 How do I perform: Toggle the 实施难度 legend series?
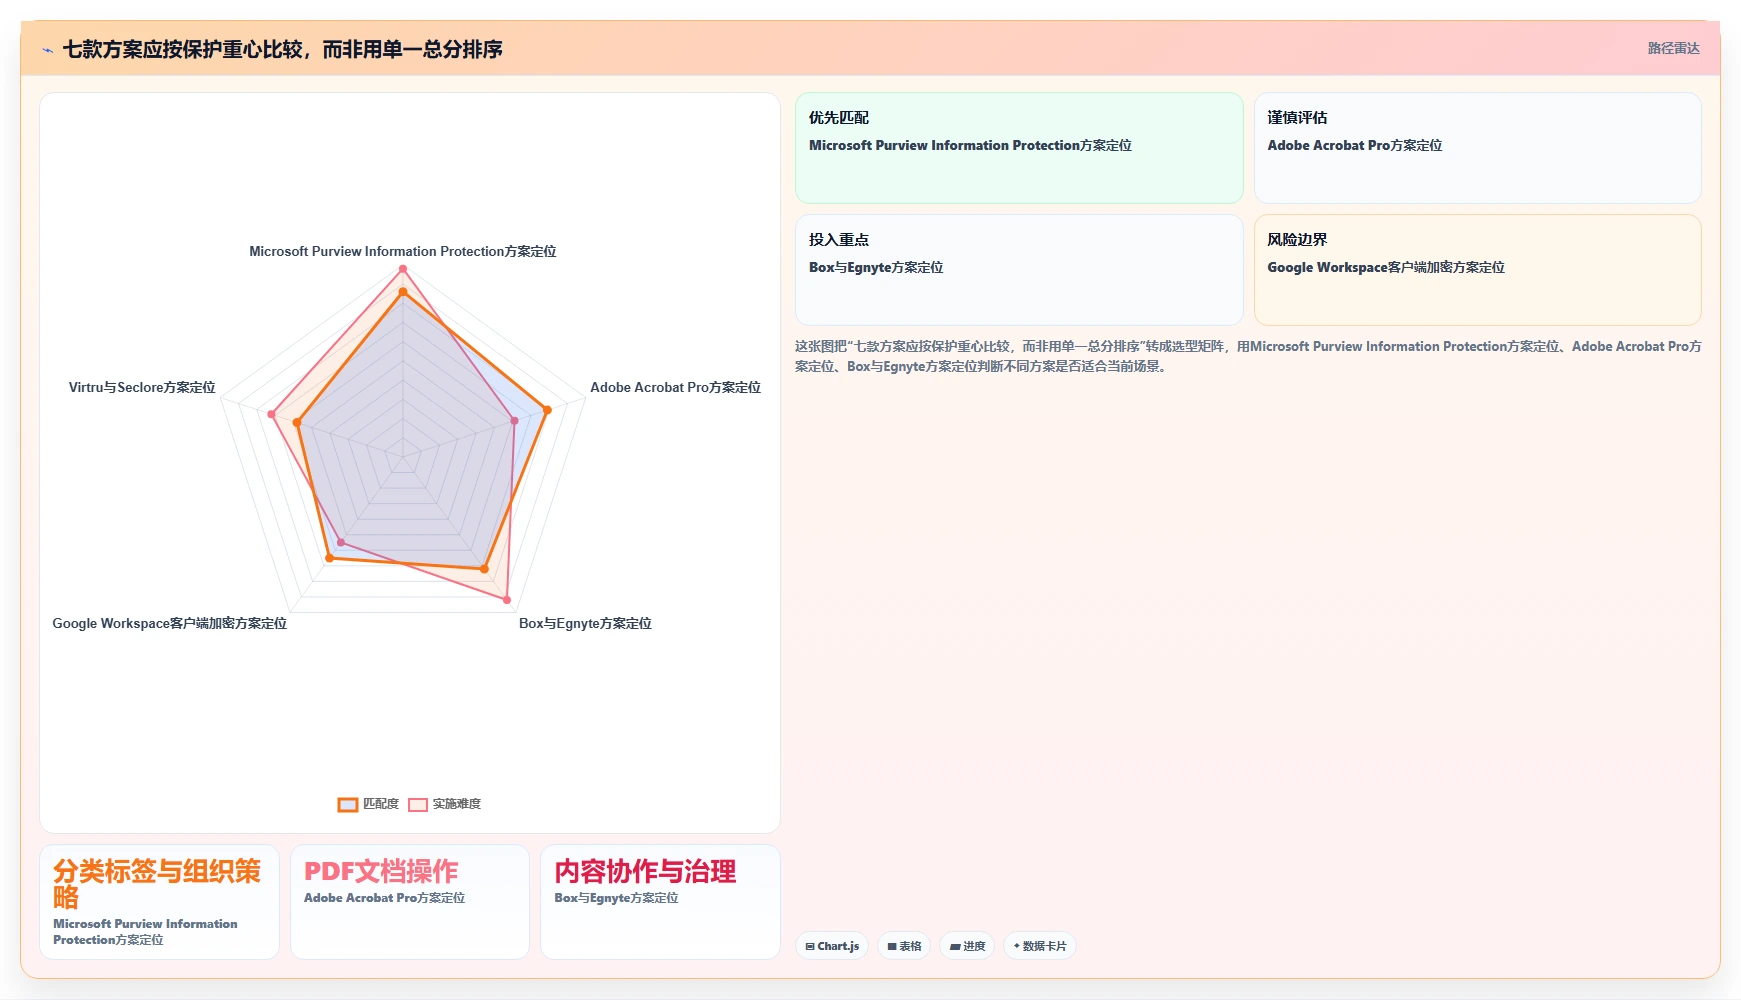[x=444, y=804]
